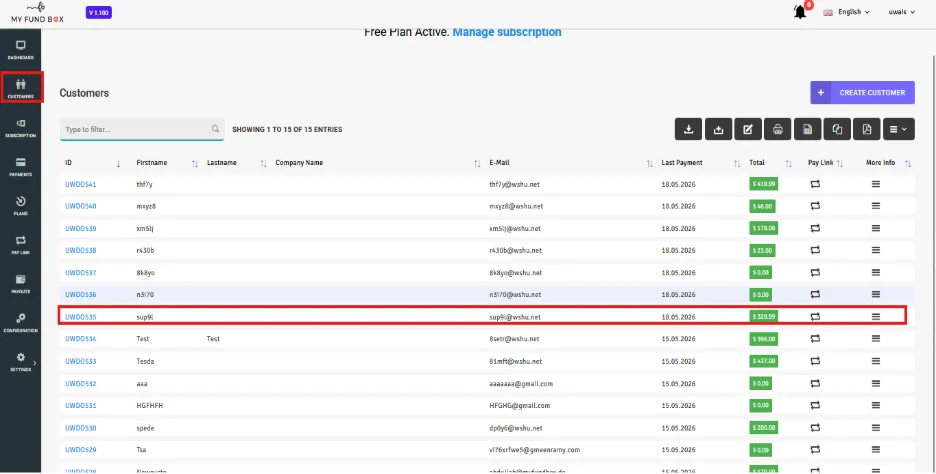
Task: Open customer UWD0541
Action: pyautogui.click(x=81, y=184)
